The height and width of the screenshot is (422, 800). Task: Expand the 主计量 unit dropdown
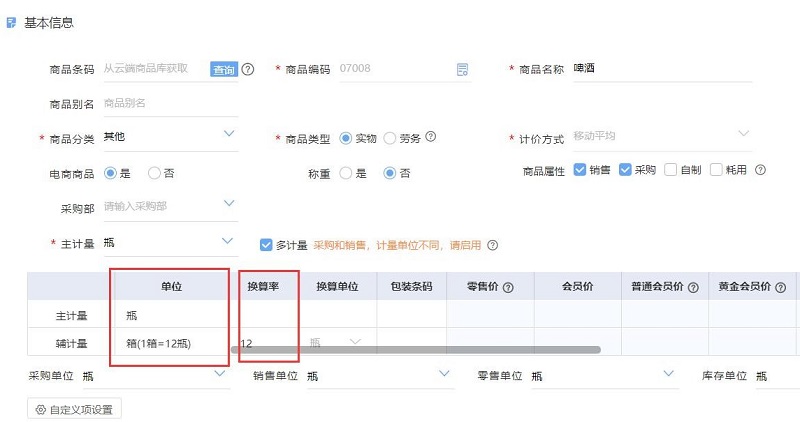click(x=229, y=242)
